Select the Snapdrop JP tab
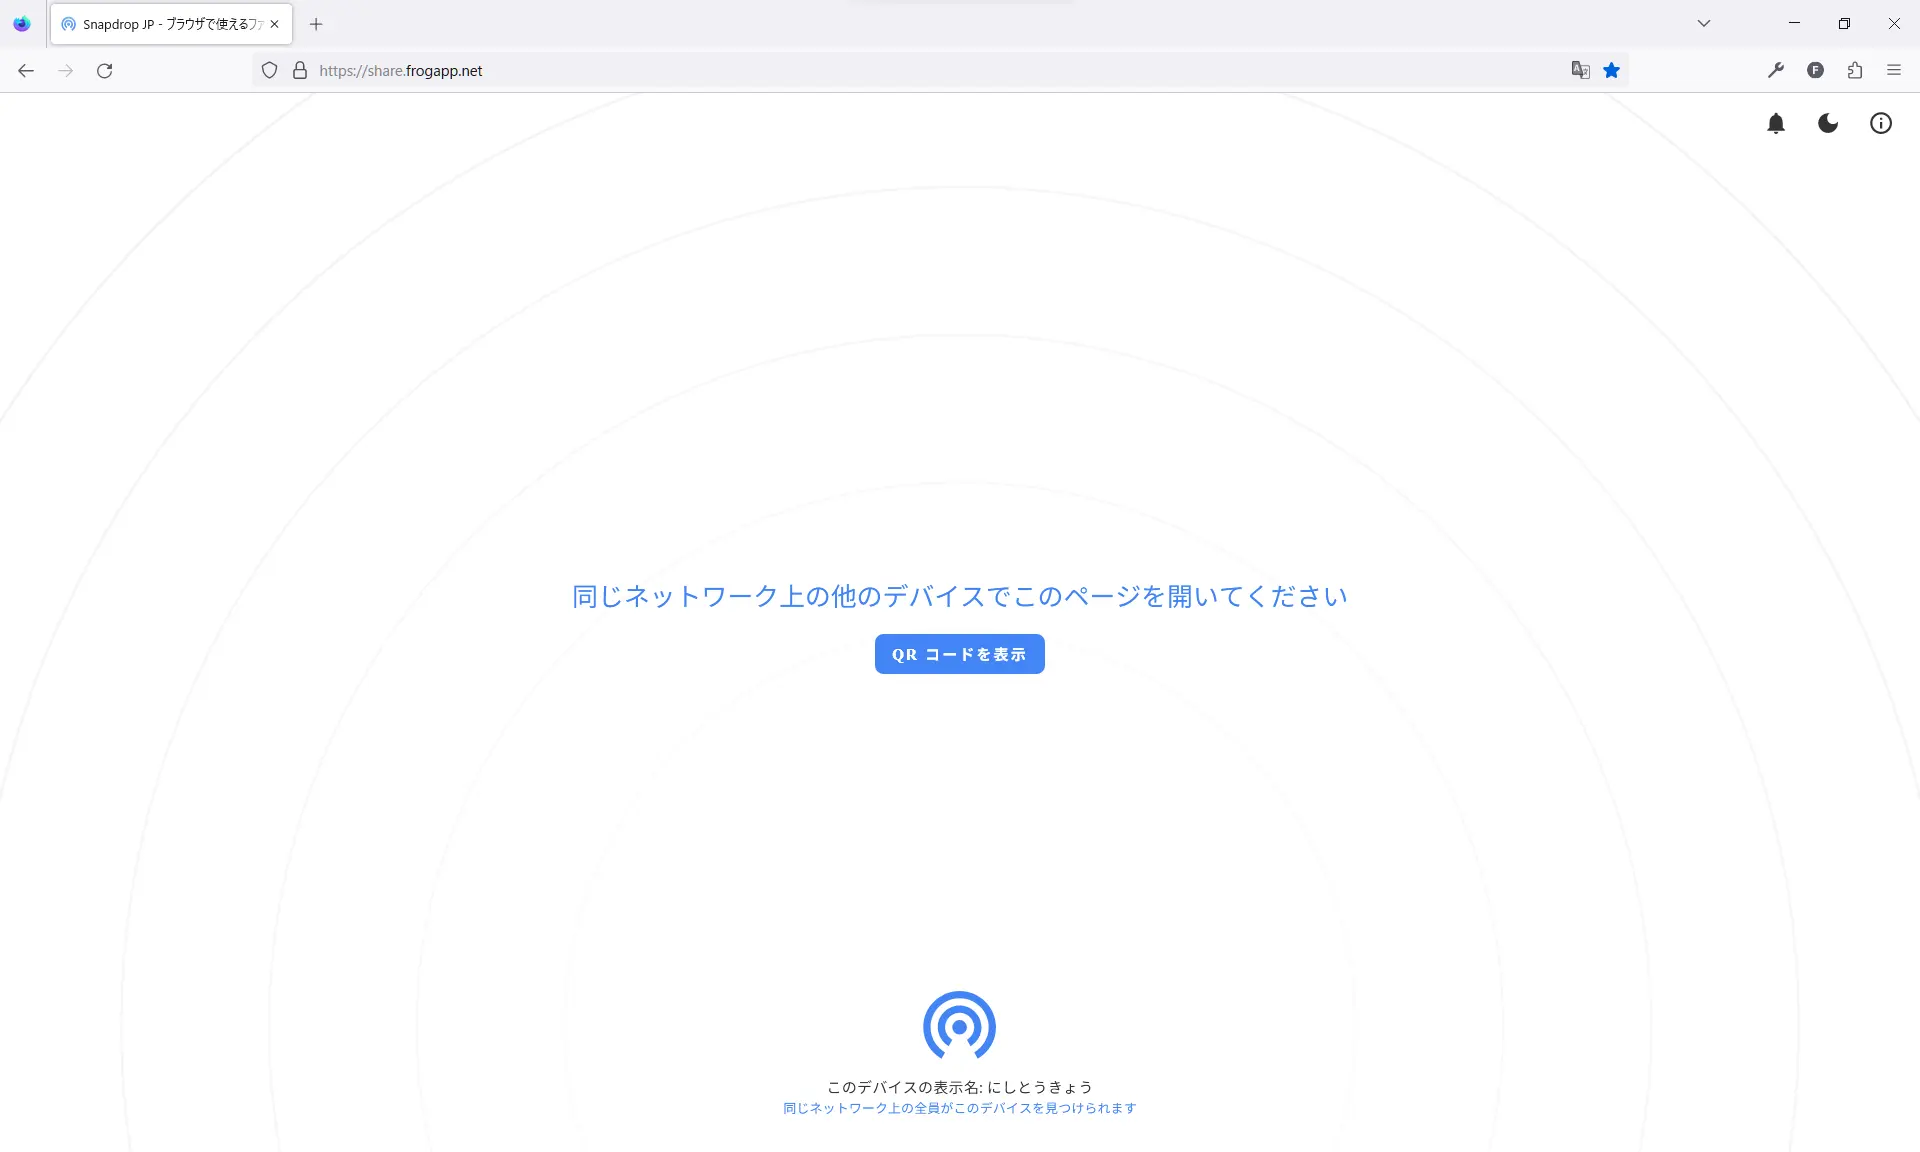This screenshot has height=1152, width=1920. 160,24
